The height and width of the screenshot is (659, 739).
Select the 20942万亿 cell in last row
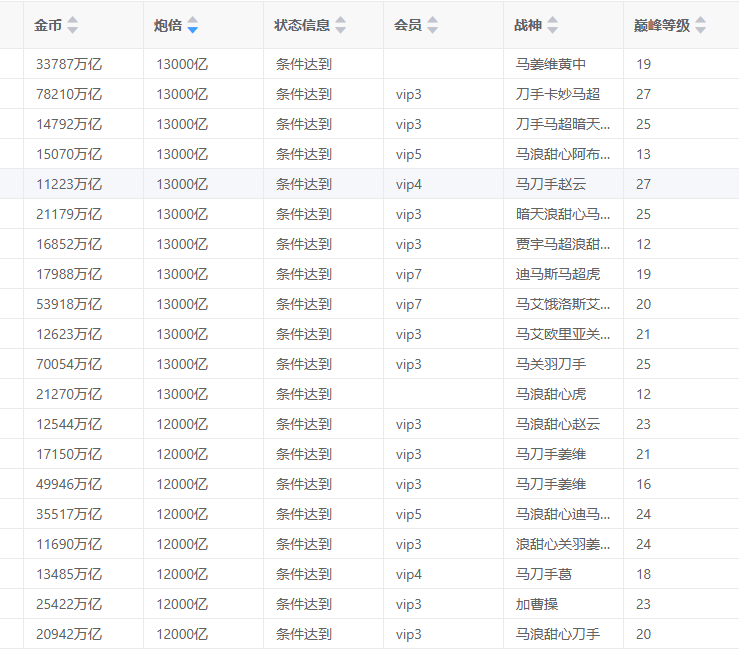[x=69, y=634]
